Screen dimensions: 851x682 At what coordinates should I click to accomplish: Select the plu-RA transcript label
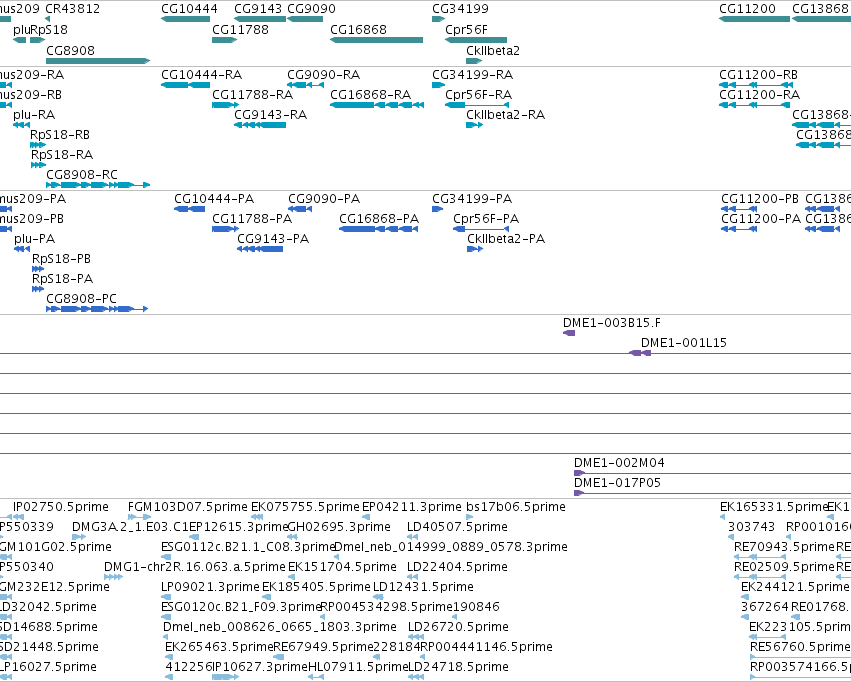[x=34, y=114]
